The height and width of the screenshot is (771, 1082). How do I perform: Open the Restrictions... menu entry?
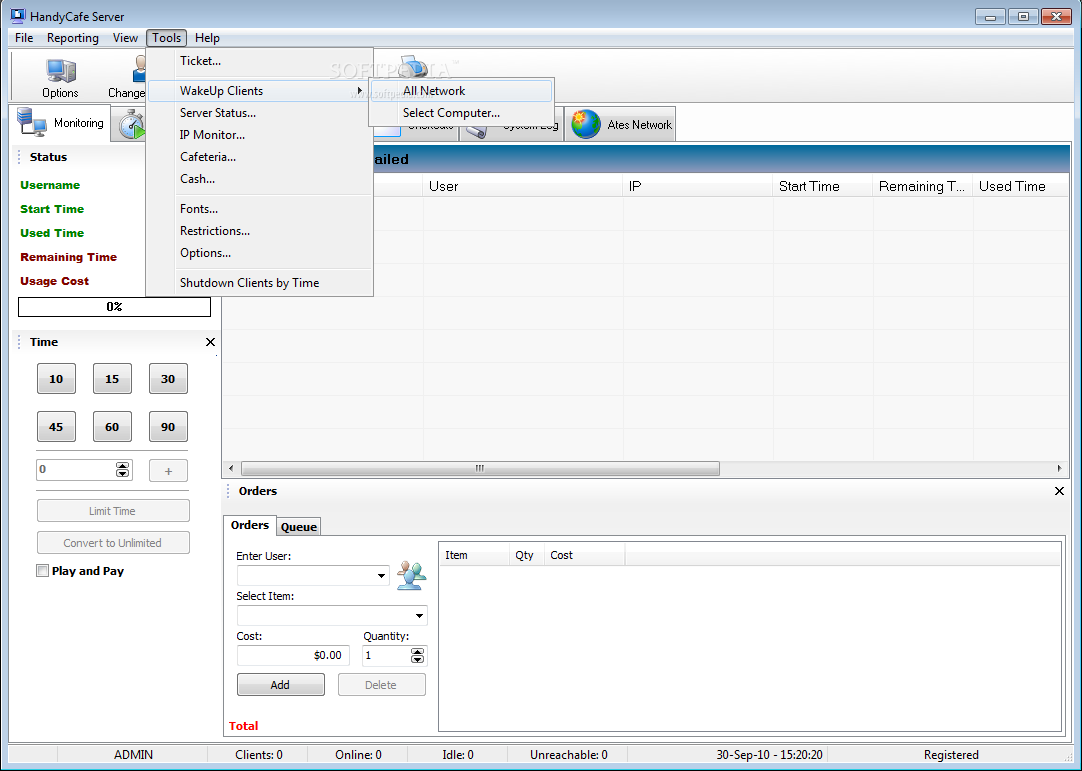(260, 231)
